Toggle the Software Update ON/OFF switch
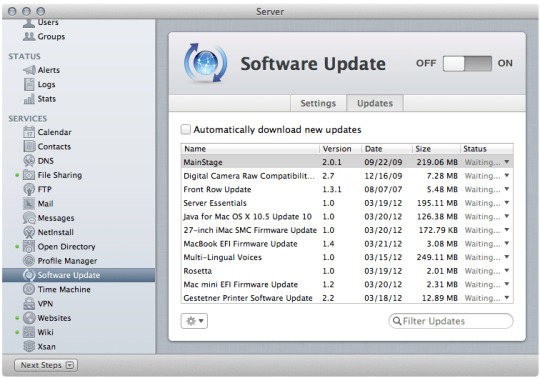Screen dimensions: 540x378 tap(467, 63)
